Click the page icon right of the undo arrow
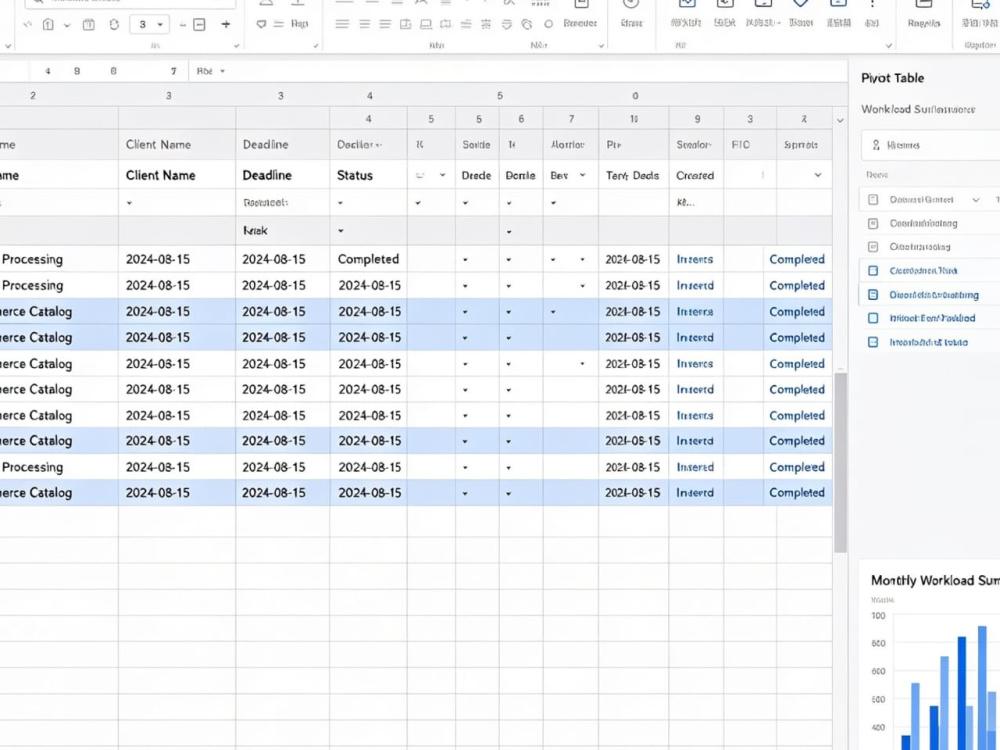 [x=48, y=24]
